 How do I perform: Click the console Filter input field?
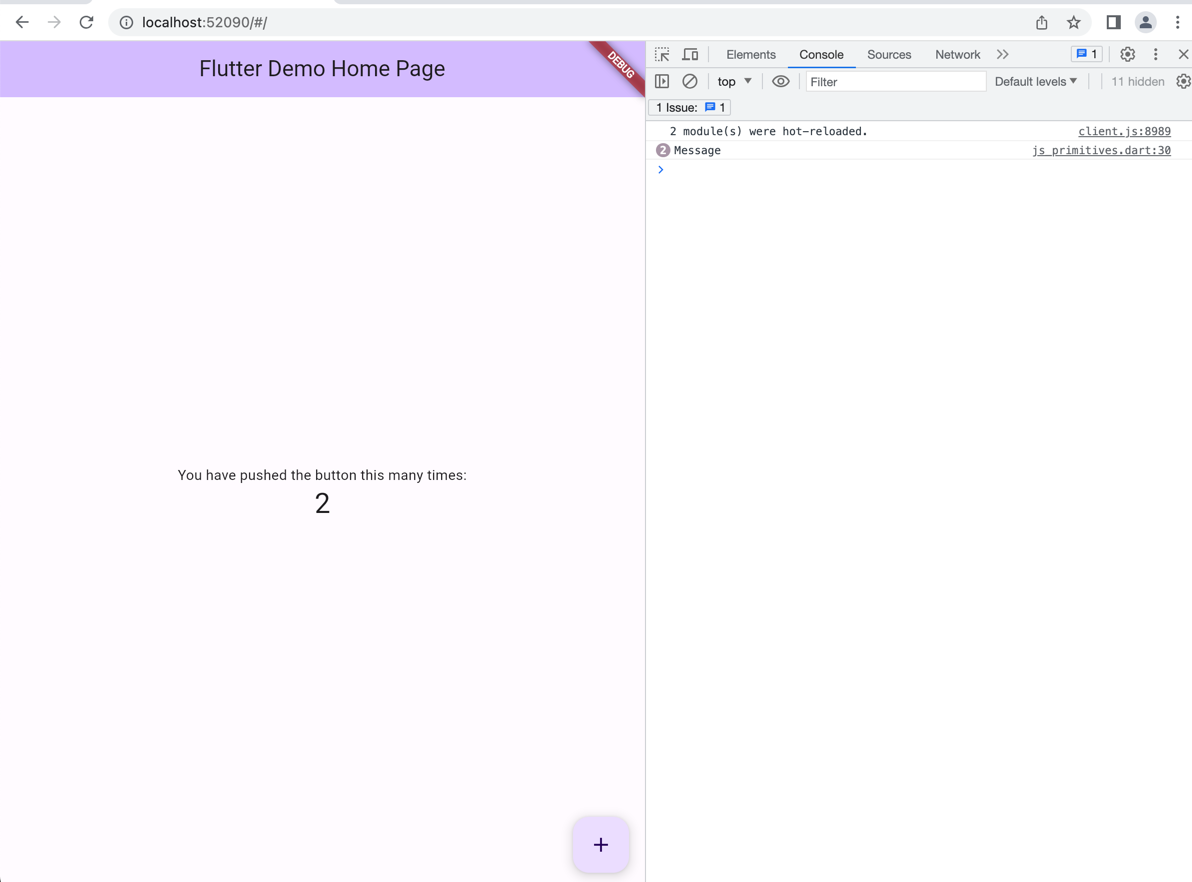(x=895, y=82)
